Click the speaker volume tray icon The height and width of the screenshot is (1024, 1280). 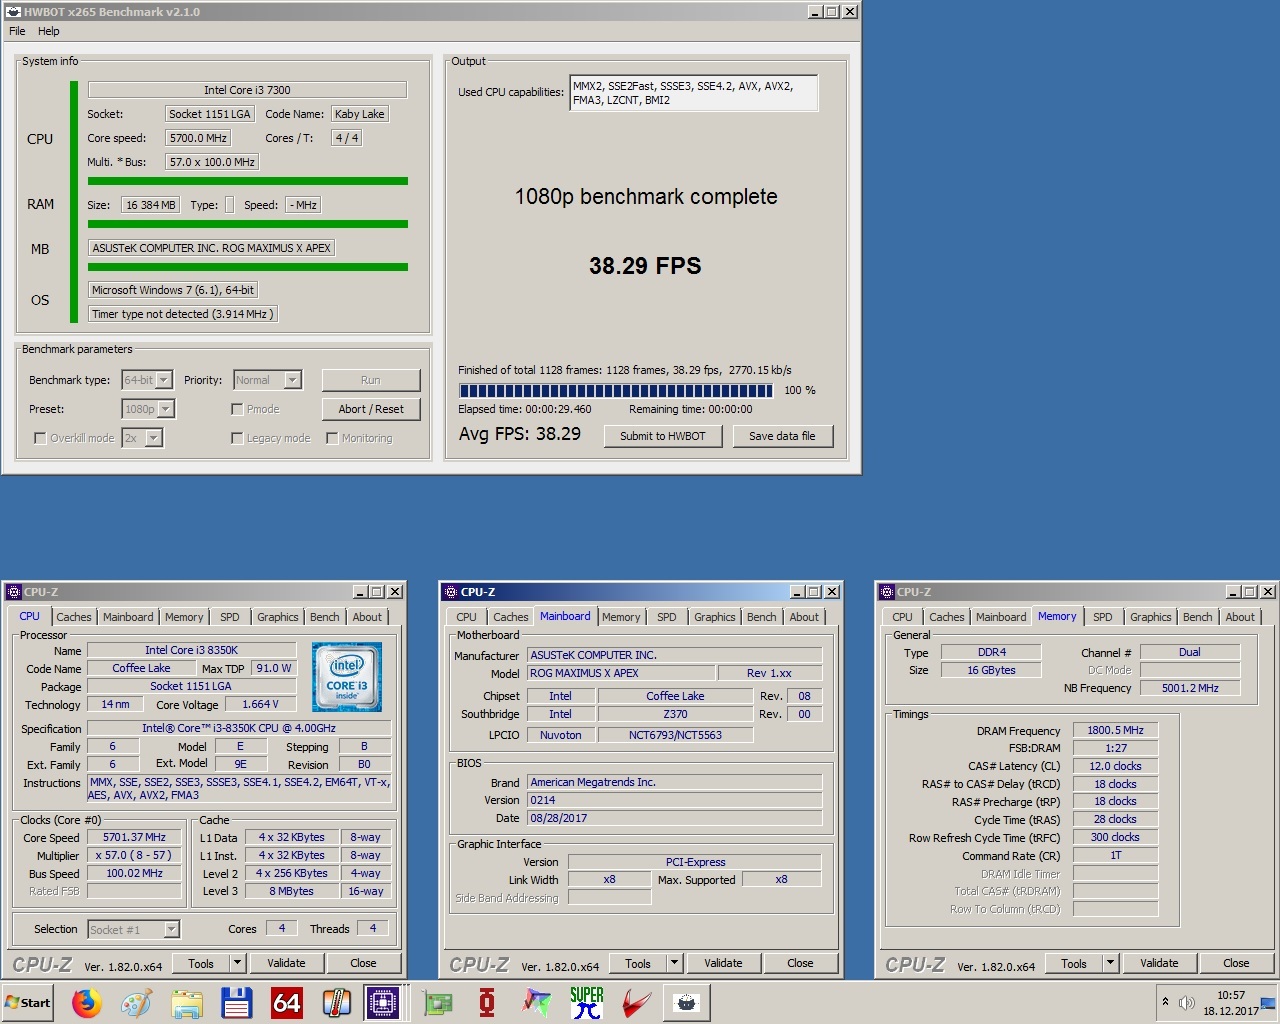pos(1187,1003)
